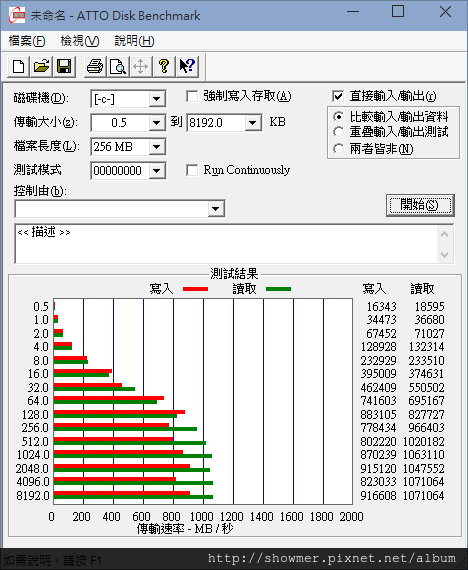Start the benchmark with 開始 button

[x=420, y=205]
